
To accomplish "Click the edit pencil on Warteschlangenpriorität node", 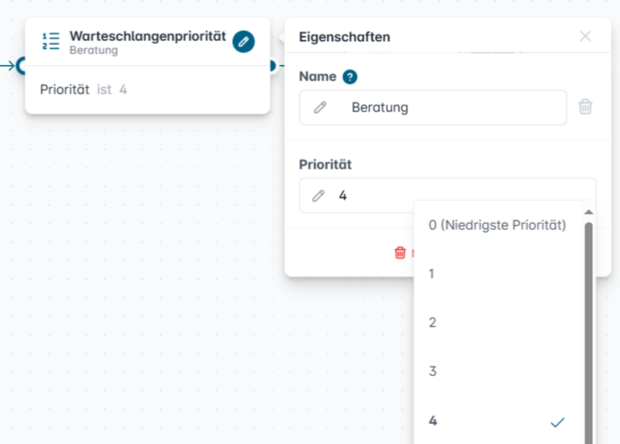I will (x=243, y=42).
